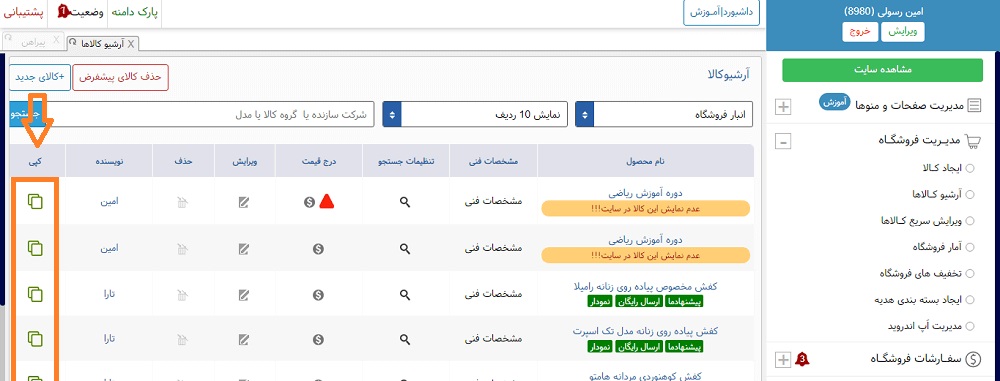Click the red notification bell beside سفارشات فروشگاه

pyautogui.click(x=802, y=359)
